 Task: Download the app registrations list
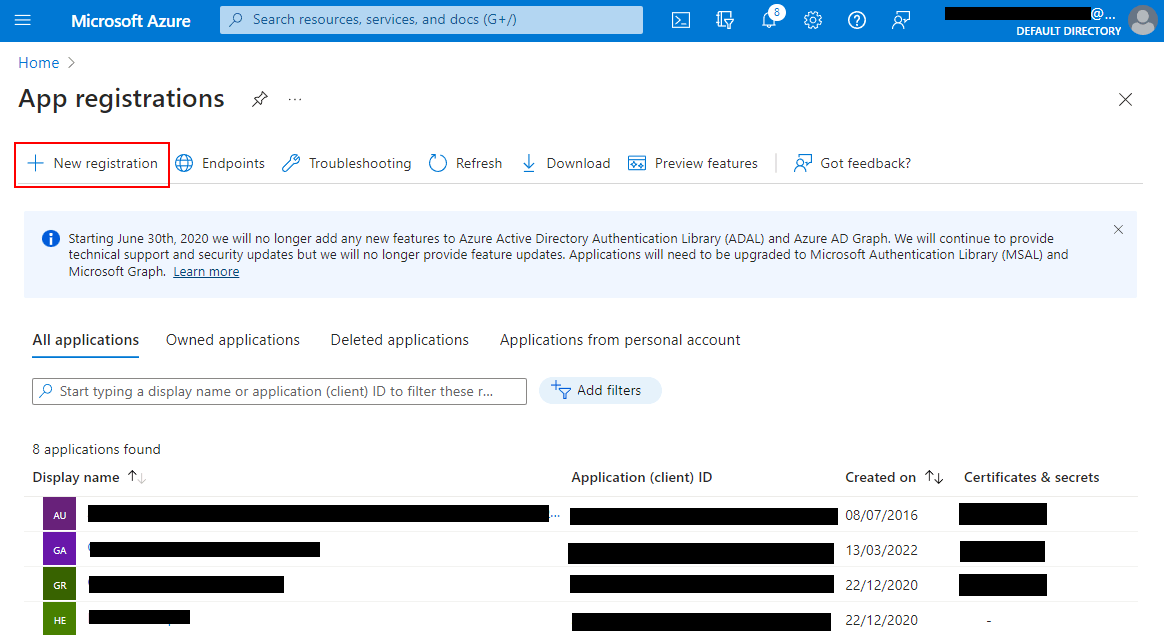[x=566, y=163]
